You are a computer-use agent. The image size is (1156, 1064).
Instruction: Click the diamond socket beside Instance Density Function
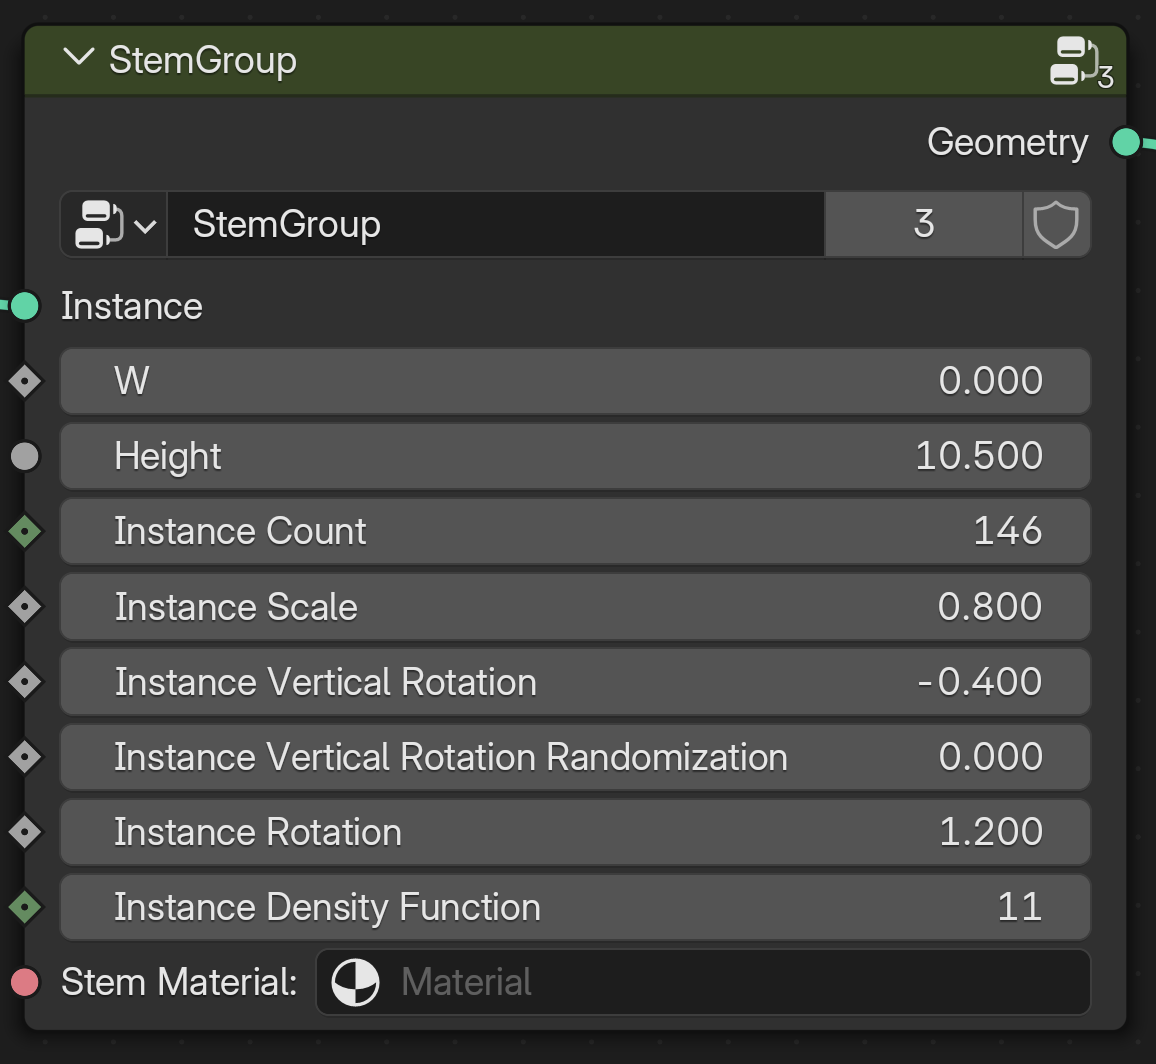click(27, 907)
